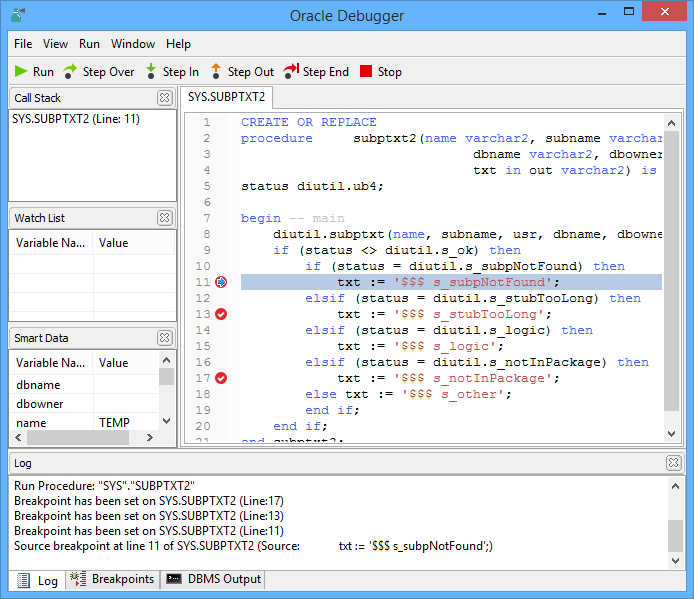Click the TEMP value cell in Smart Data
694x599 pixels.
tap(125, 423)
